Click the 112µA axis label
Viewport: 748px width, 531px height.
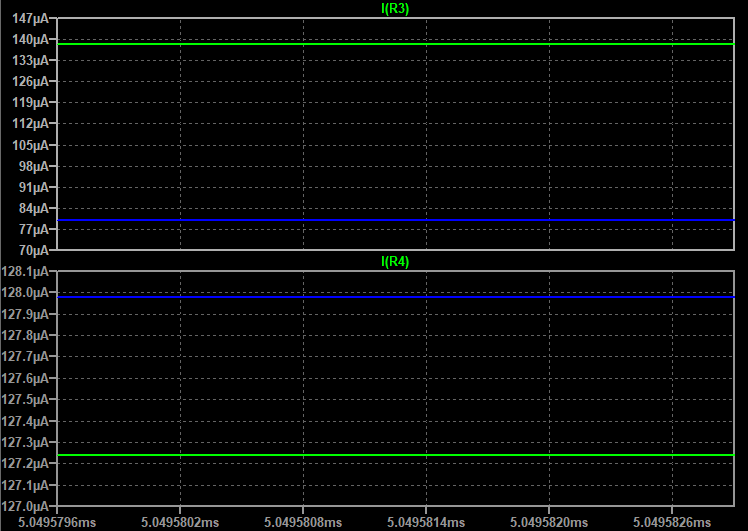(x=31, y=124)
